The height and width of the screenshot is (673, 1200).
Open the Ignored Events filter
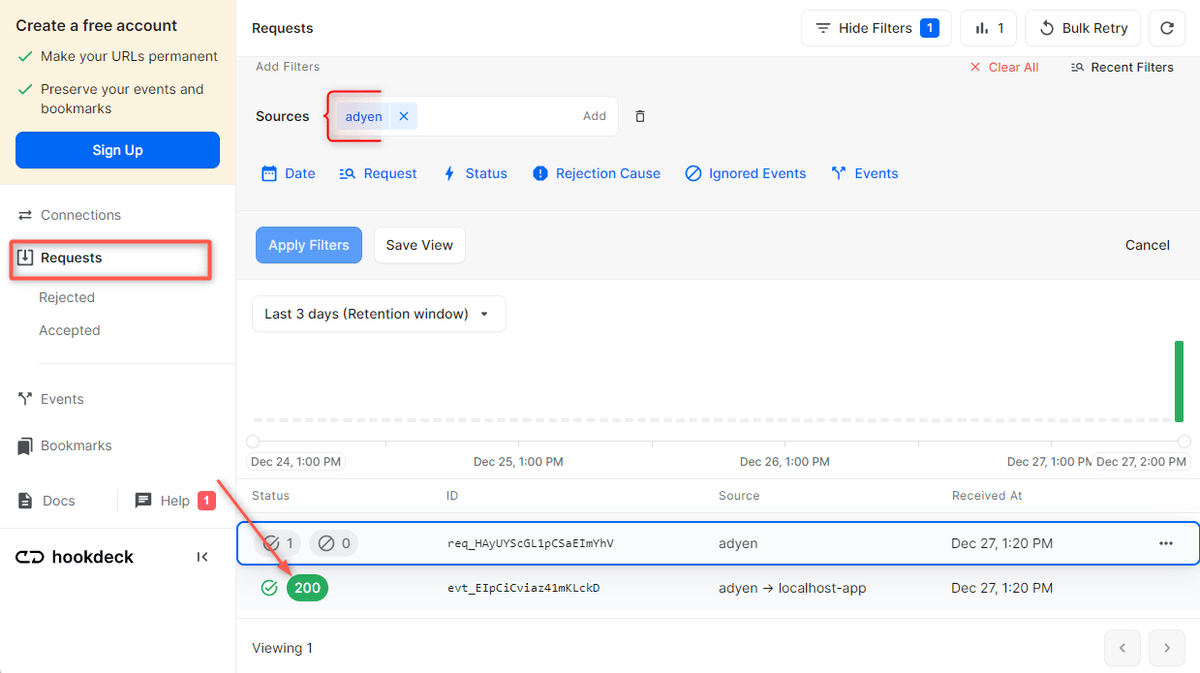pyautogui.click(x=745, y=173)
